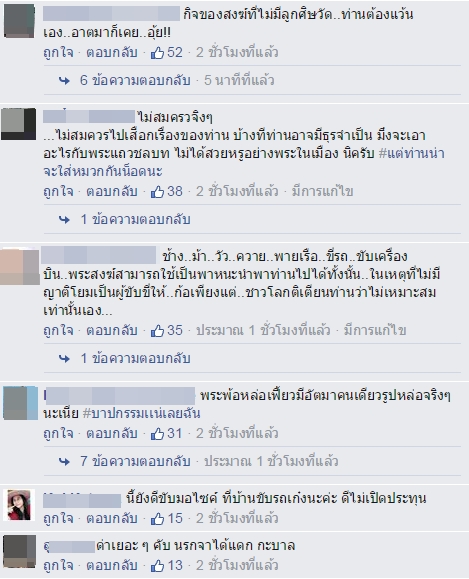Click ตอบกลับ on the comment with 15 likes
The image size is (469, 579).
pyautogui.click(x=112, y=518)
